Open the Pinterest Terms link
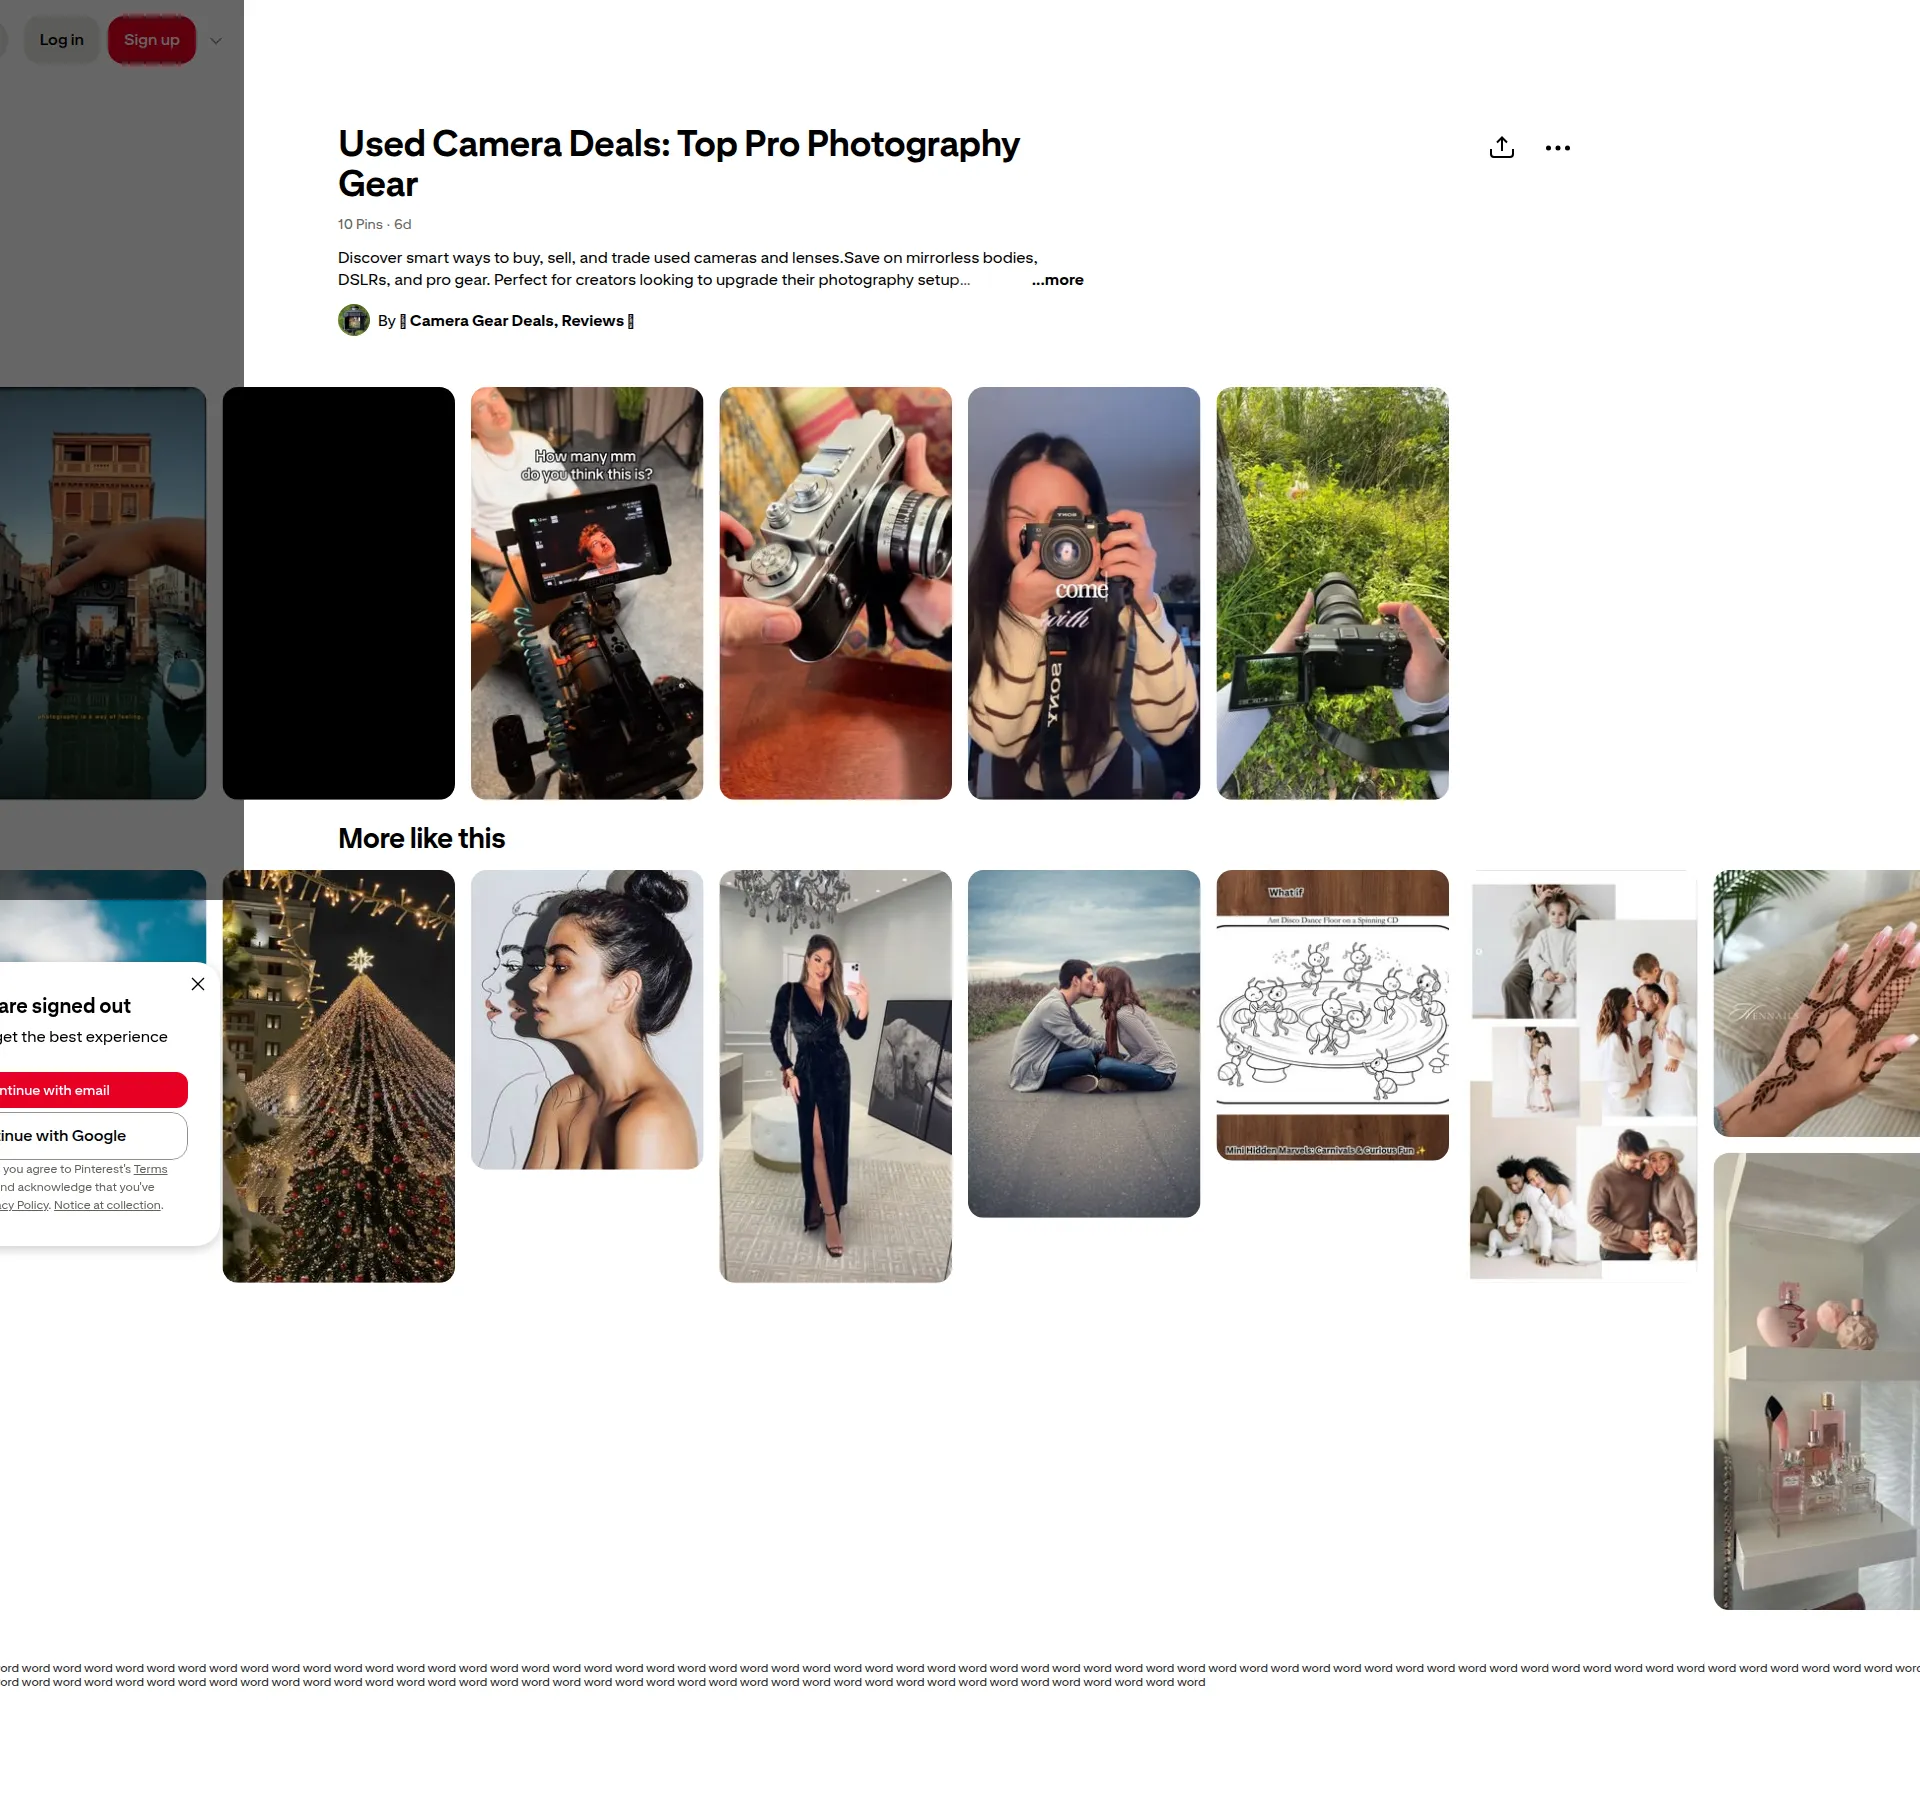 pos(150,1169)
